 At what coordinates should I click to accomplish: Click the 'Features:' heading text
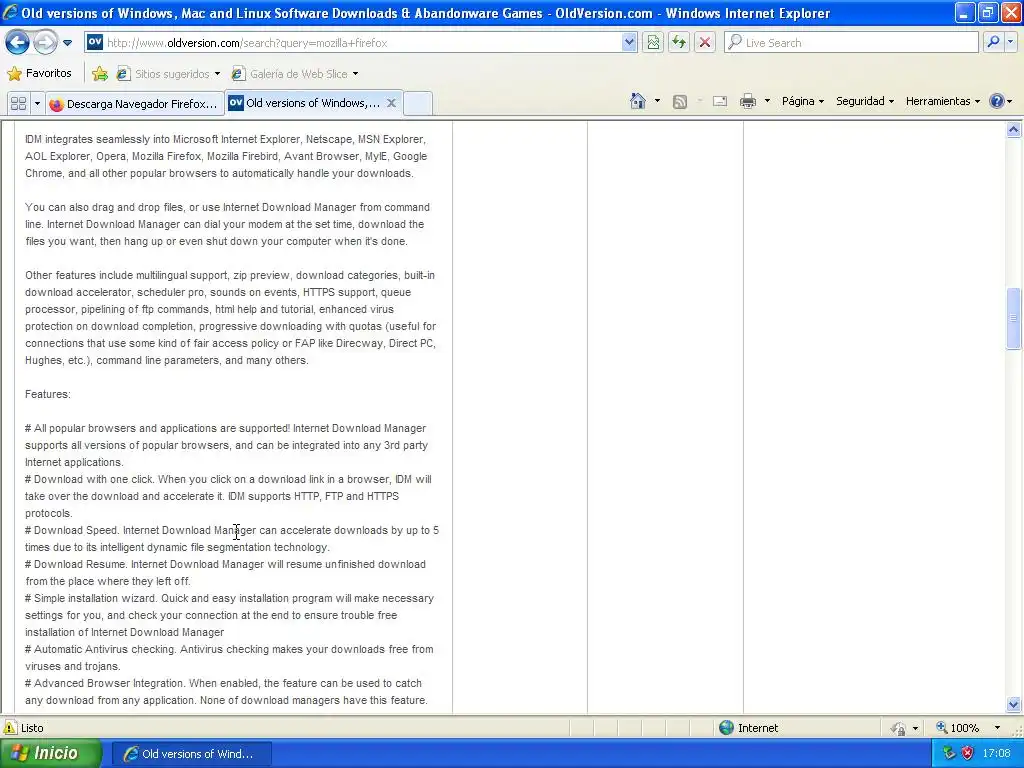(x=48, y=394)
